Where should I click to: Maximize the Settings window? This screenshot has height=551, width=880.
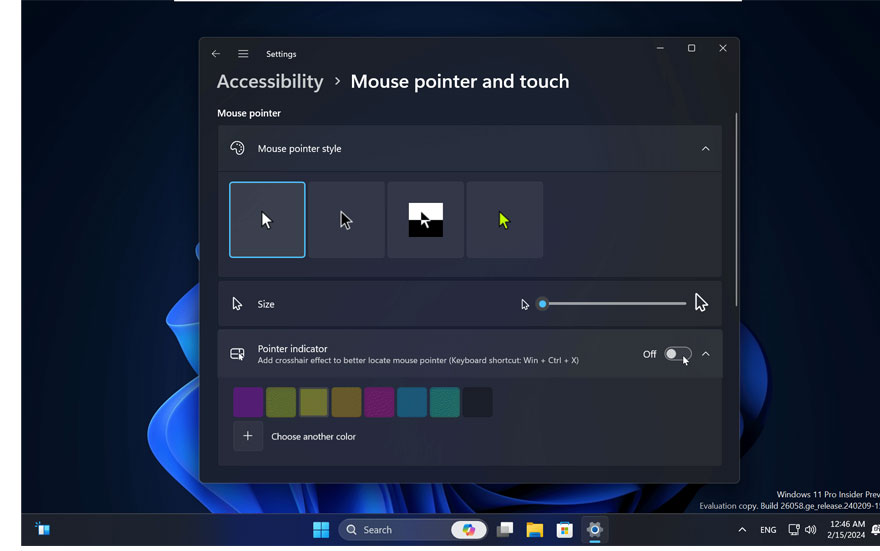click(x=691, y=48)
